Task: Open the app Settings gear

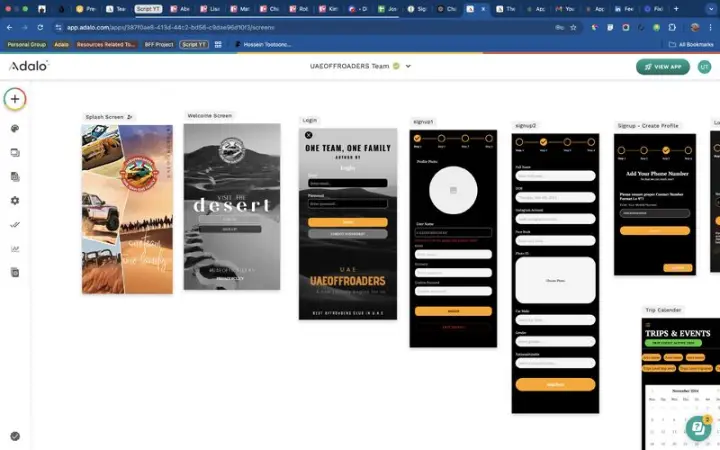Action: (15, 201)
